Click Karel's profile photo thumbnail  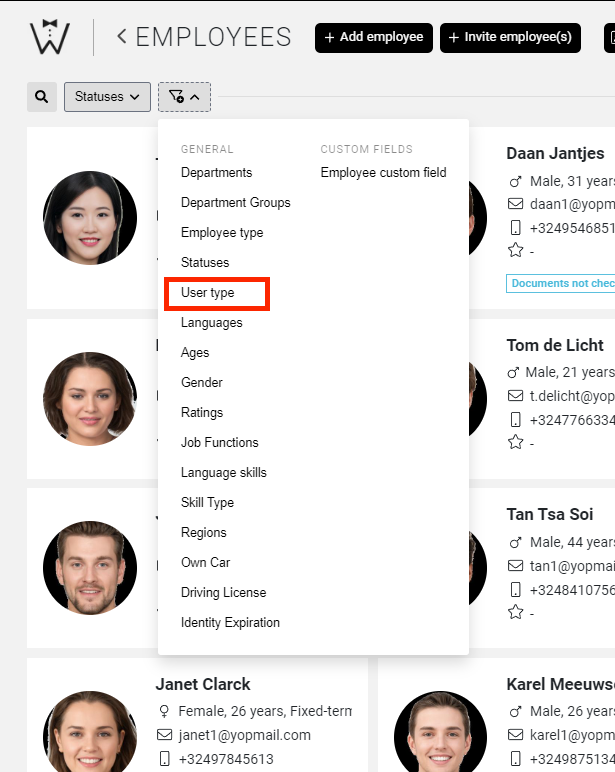(x=432, y=730)
